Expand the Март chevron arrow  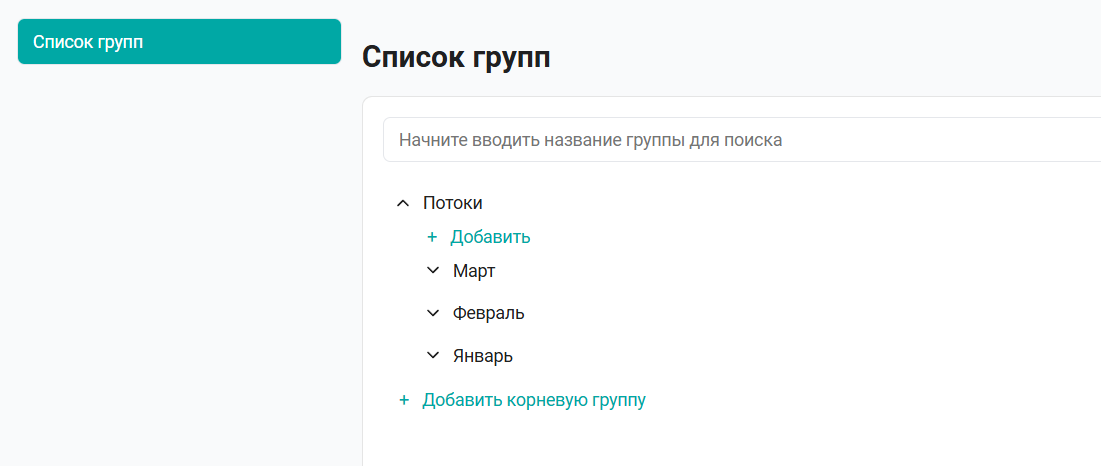coord(433,271)
